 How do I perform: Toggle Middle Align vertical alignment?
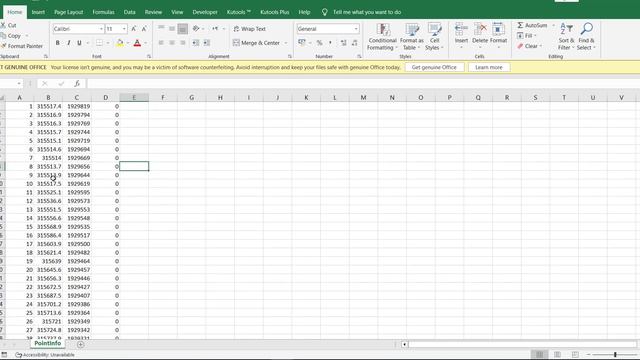[x=172, y=29]
